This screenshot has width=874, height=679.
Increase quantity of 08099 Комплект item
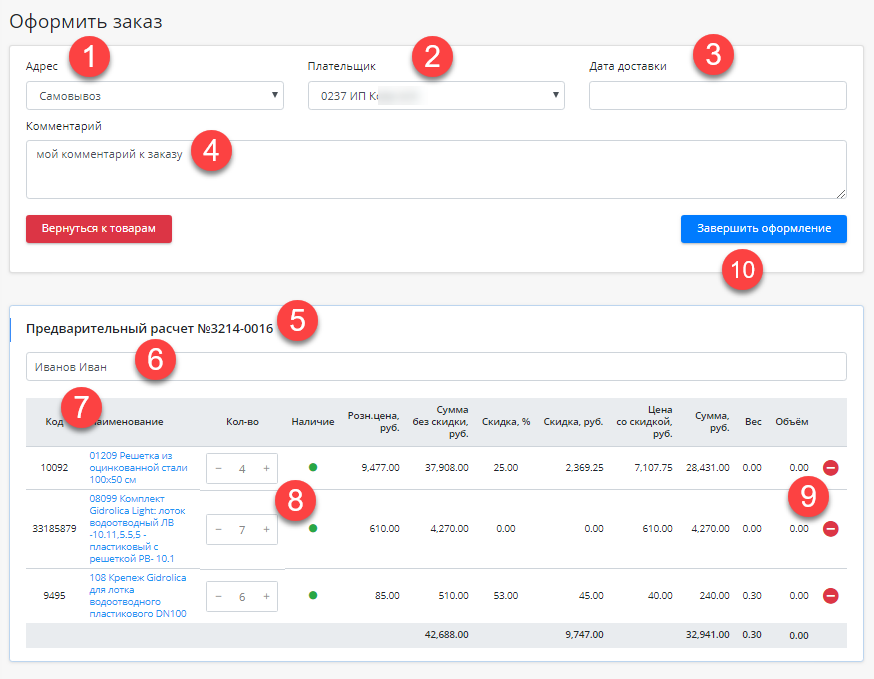pyautogui.click(x=266, y=530)
